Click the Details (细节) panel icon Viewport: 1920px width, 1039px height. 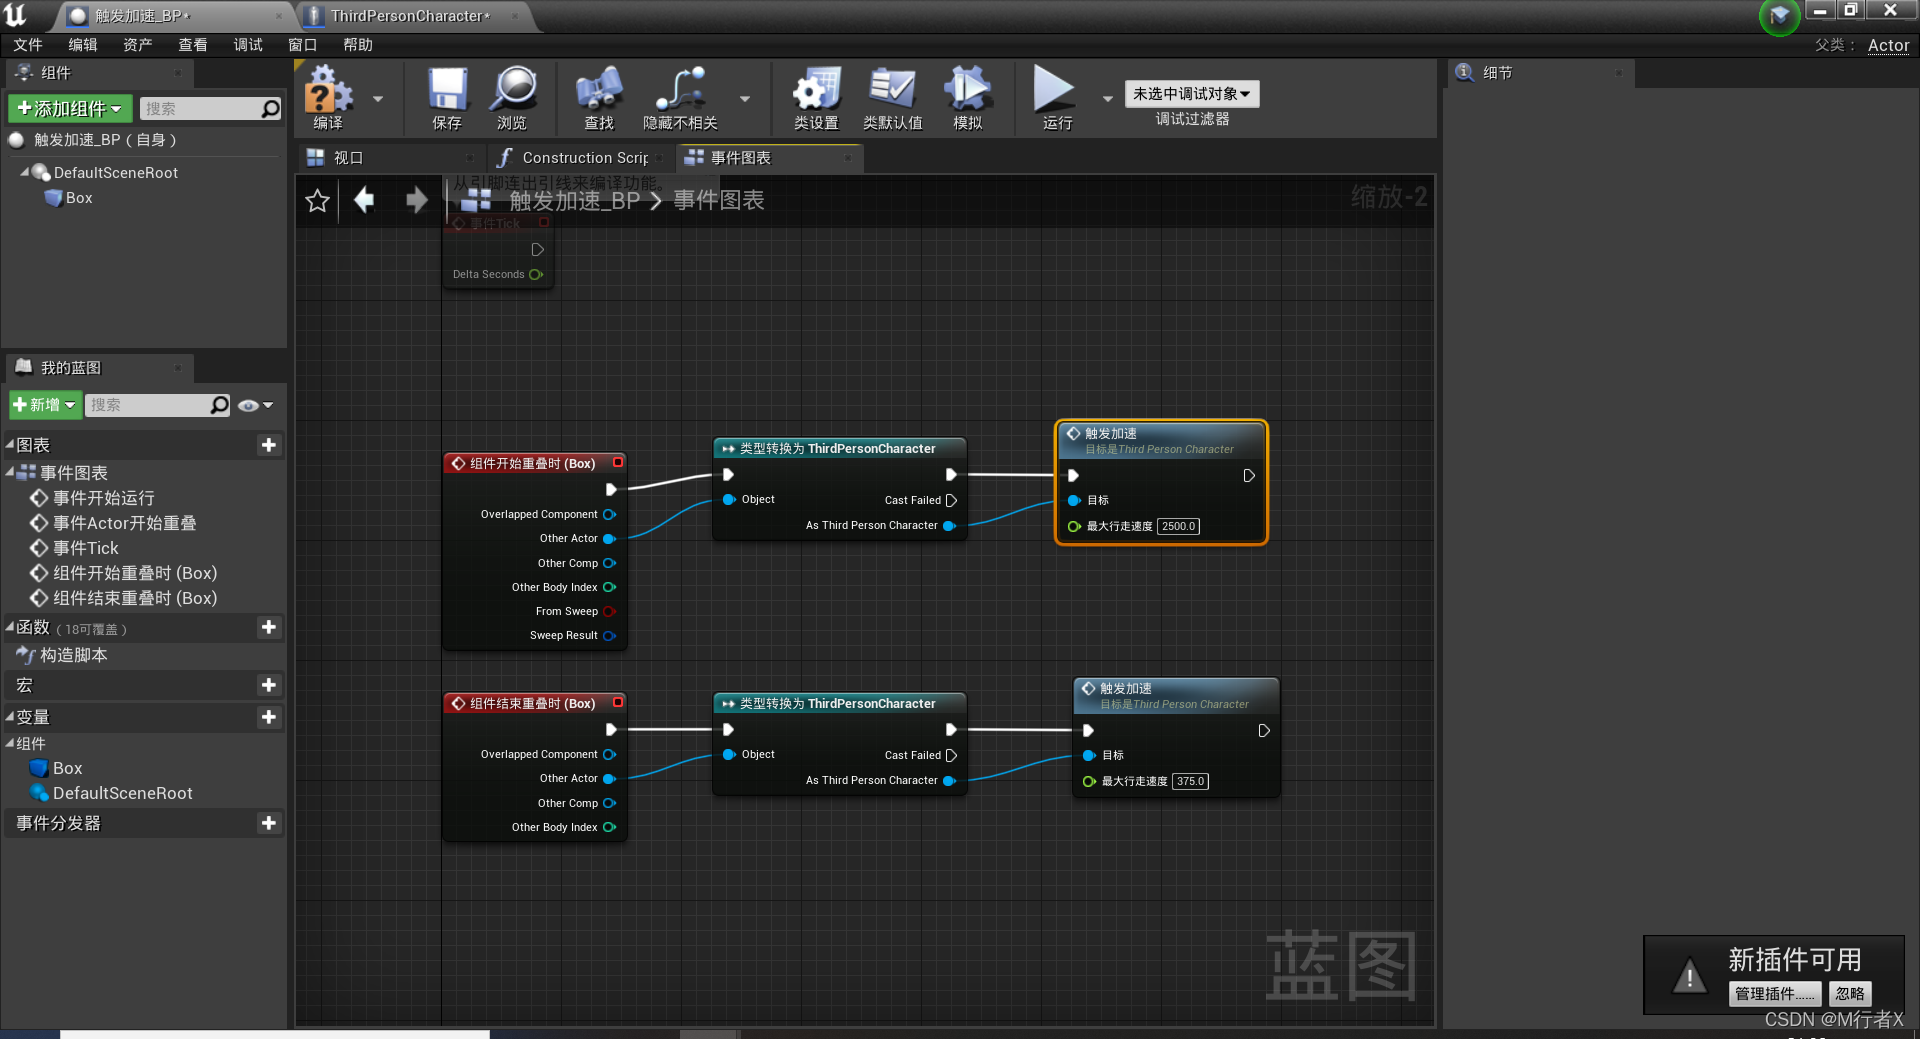(1464, 72)
